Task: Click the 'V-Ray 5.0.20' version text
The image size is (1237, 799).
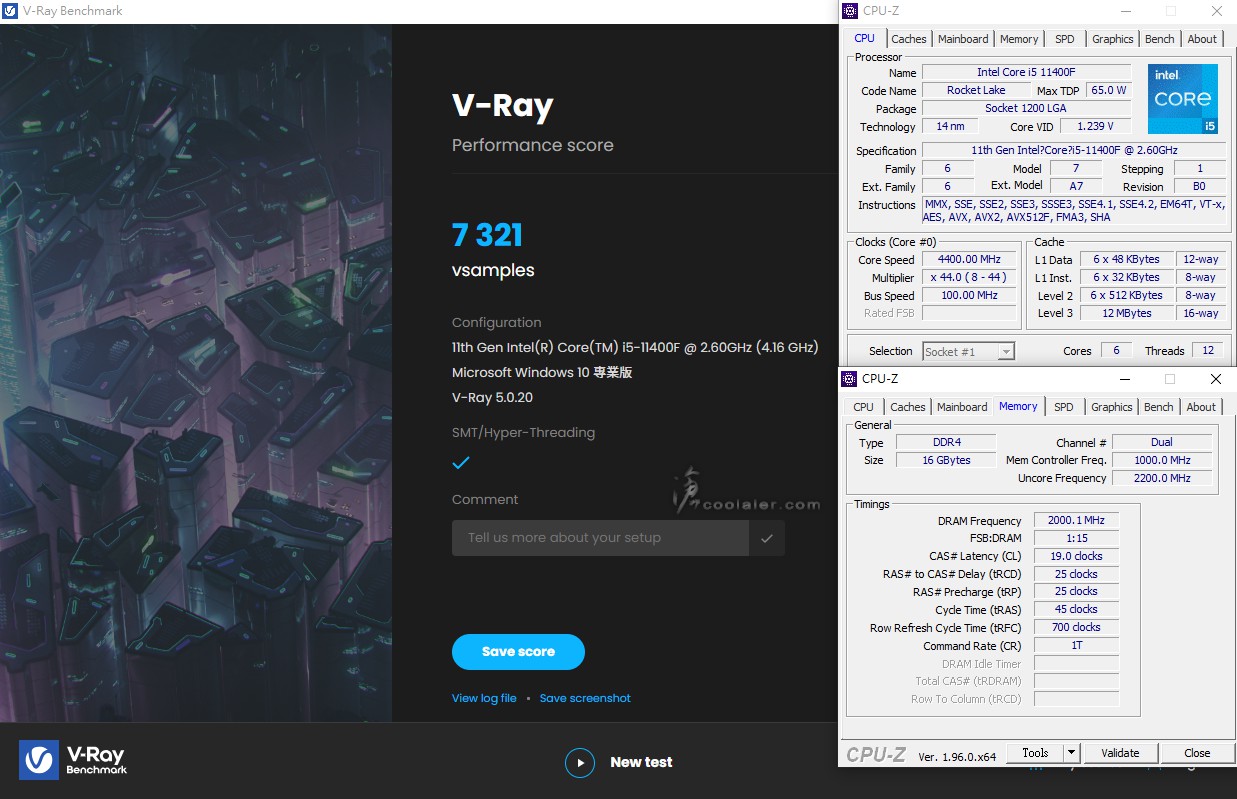Action: point(492,397)
